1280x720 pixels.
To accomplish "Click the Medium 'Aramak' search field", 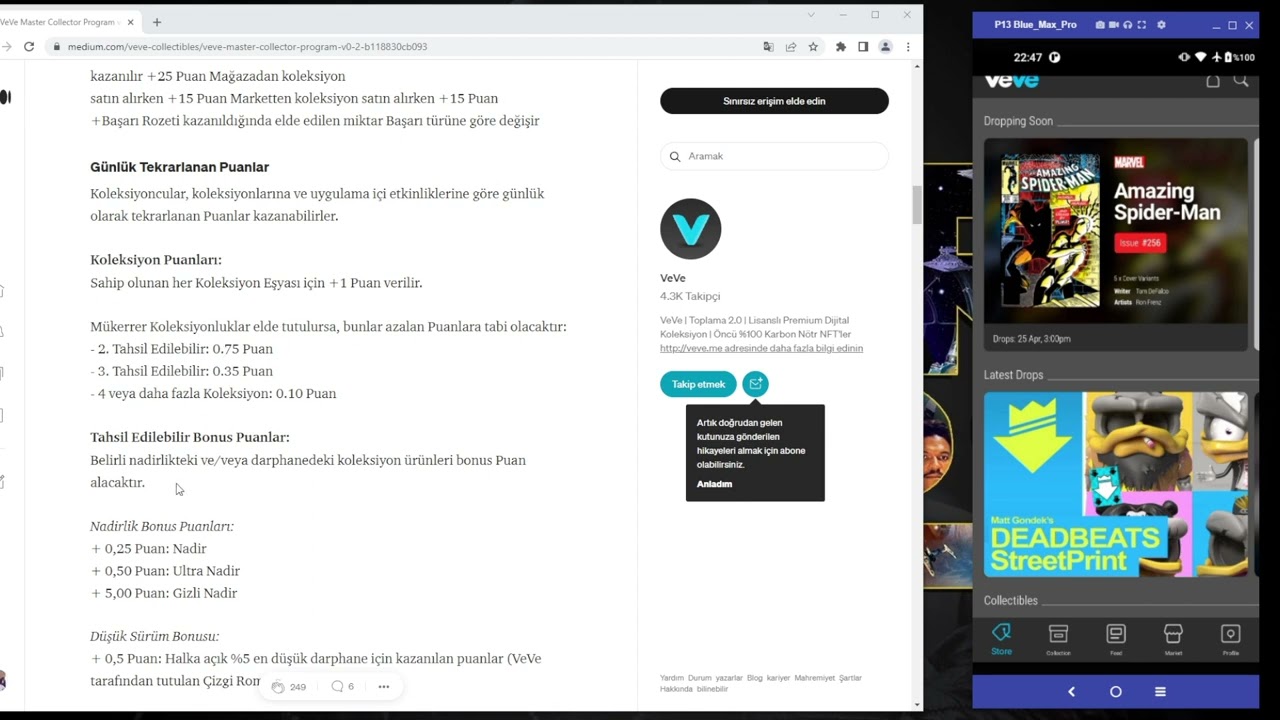I will pos(774,156).
